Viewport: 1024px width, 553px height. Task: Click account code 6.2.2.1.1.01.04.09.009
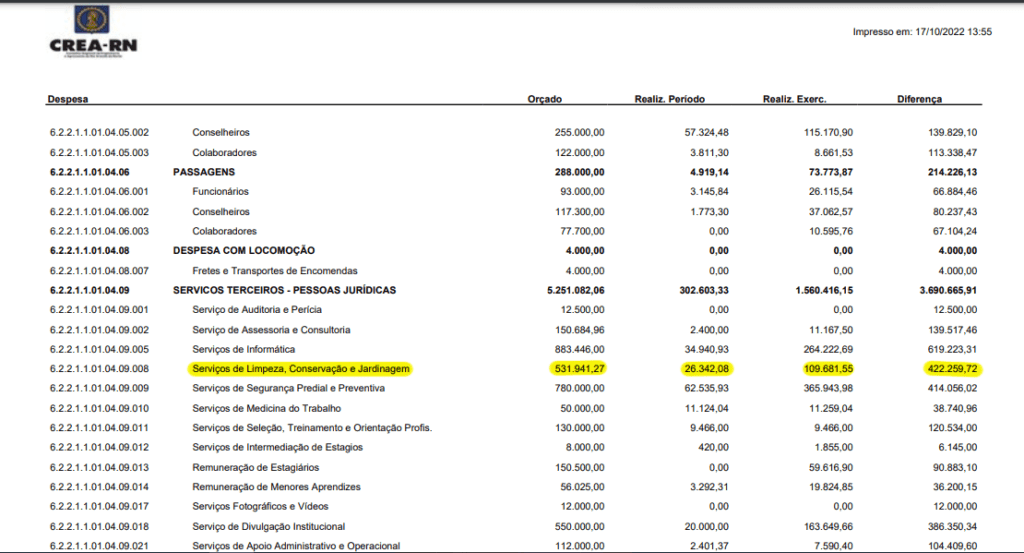pos(99,388)
